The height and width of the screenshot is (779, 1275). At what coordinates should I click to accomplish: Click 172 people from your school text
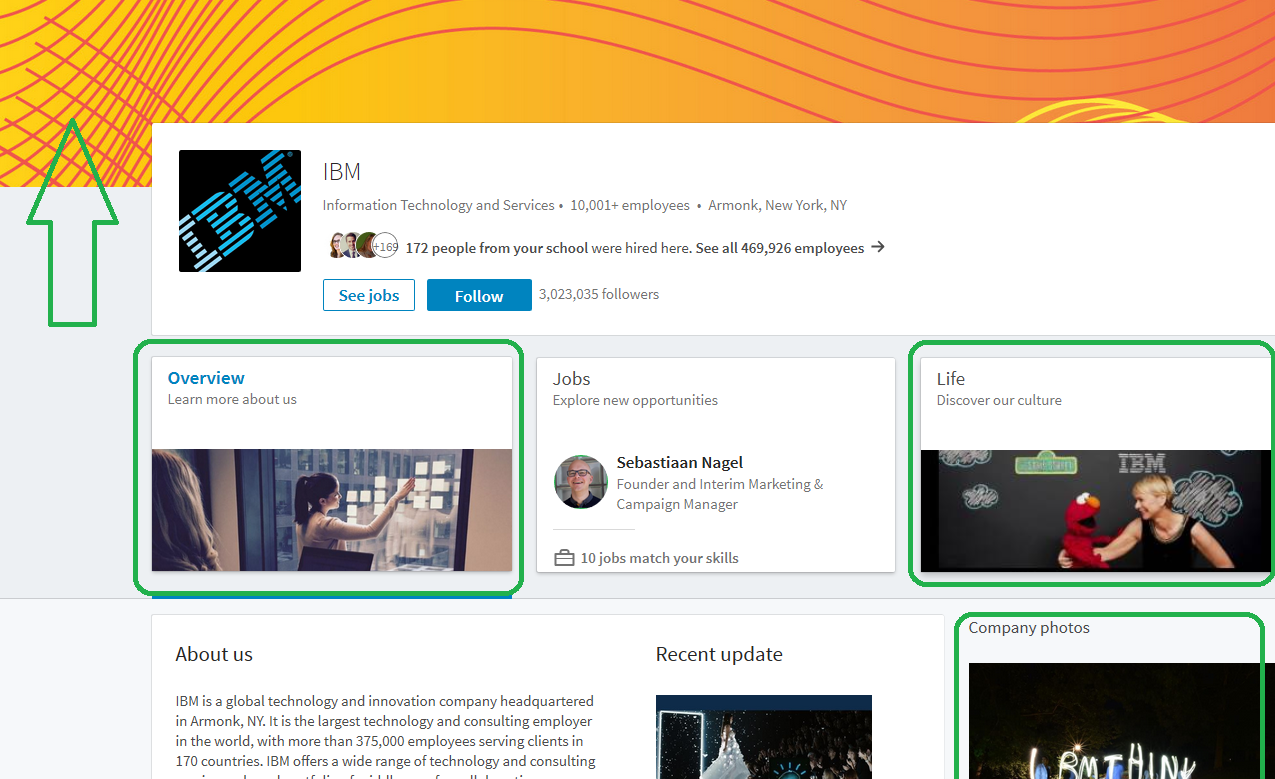pyautogui.click(x=497, y=248)
